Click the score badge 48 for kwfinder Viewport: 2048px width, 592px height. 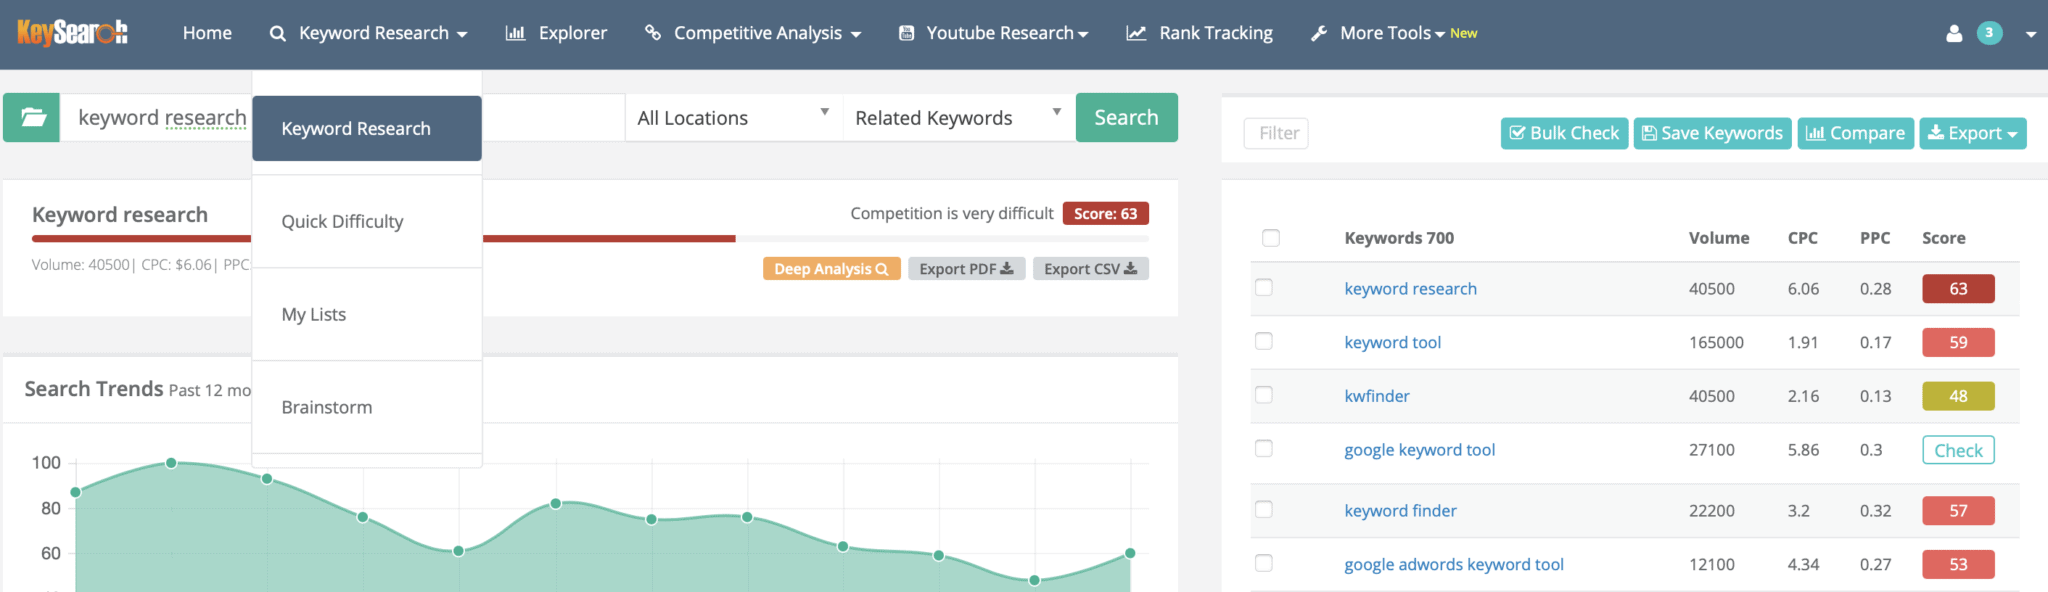click(x=1958, y=396)
